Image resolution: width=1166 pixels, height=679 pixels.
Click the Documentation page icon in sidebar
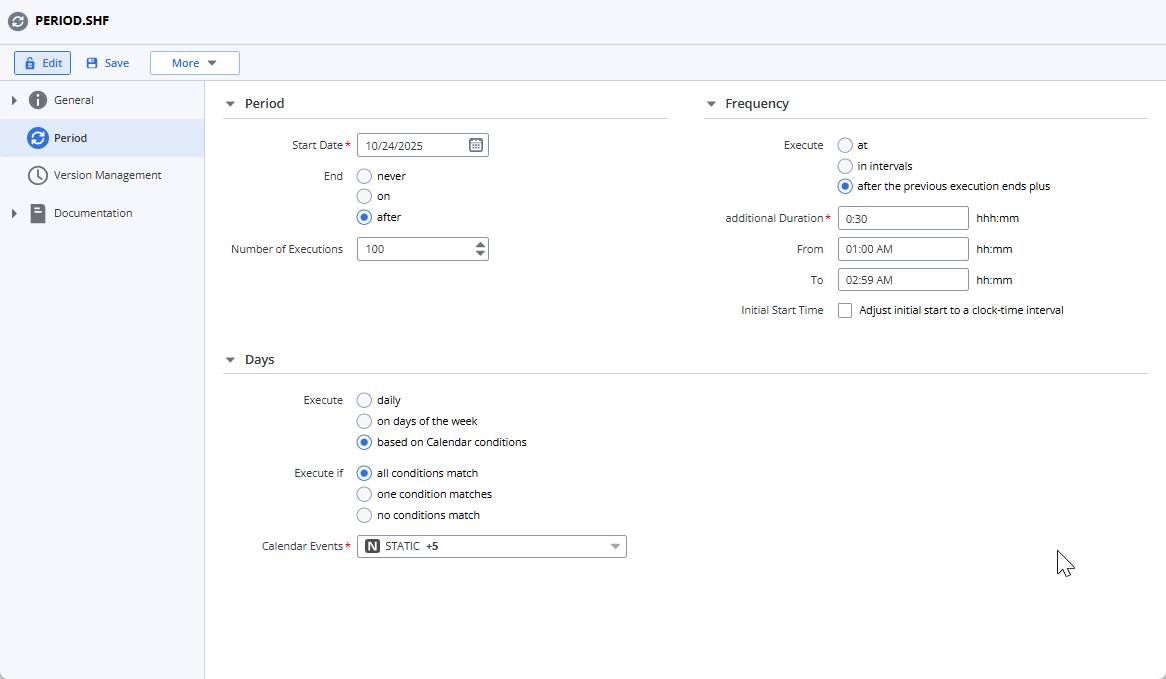coord(36,213)
